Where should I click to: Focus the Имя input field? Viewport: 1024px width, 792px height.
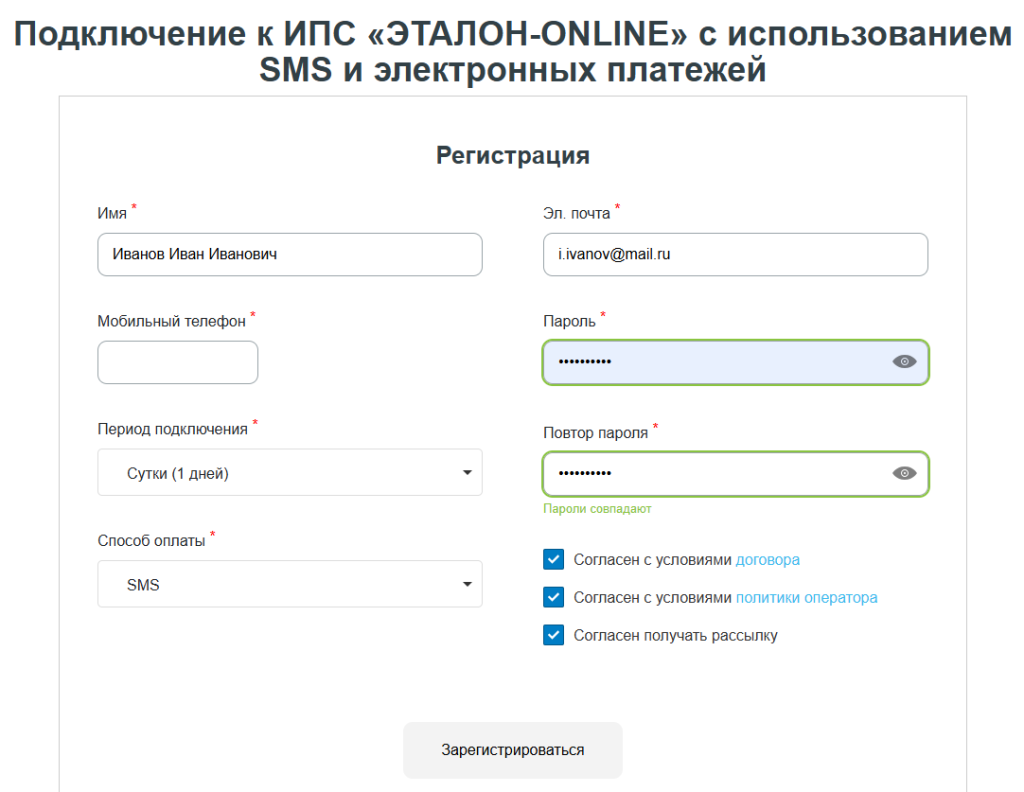pos(290,255)
